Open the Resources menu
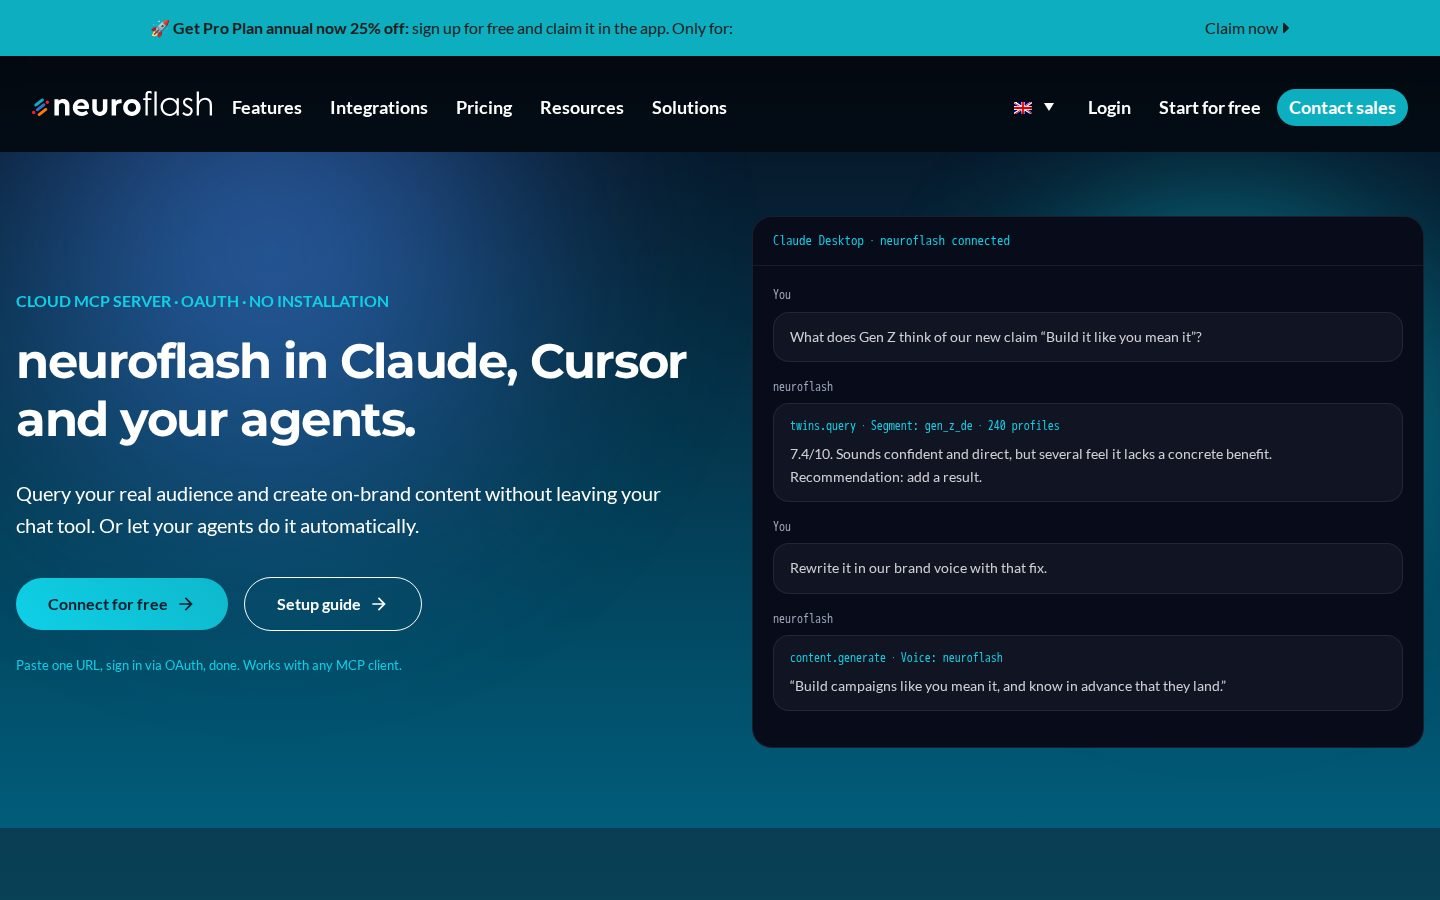The height and width of the screenshot is (900, 1440). [582, 107]
